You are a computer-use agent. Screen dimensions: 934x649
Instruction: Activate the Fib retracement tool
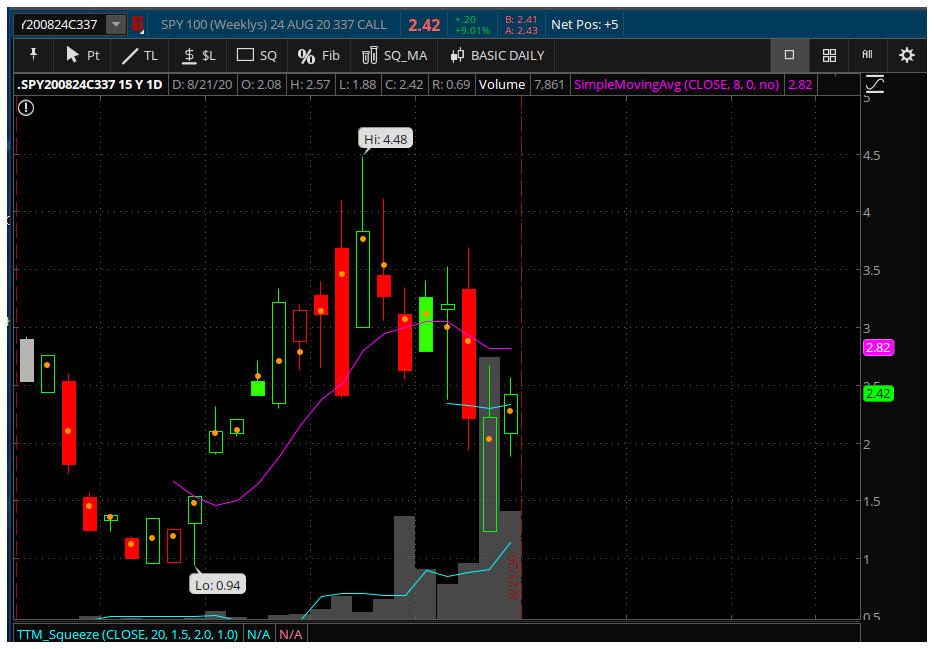(319, 55)
